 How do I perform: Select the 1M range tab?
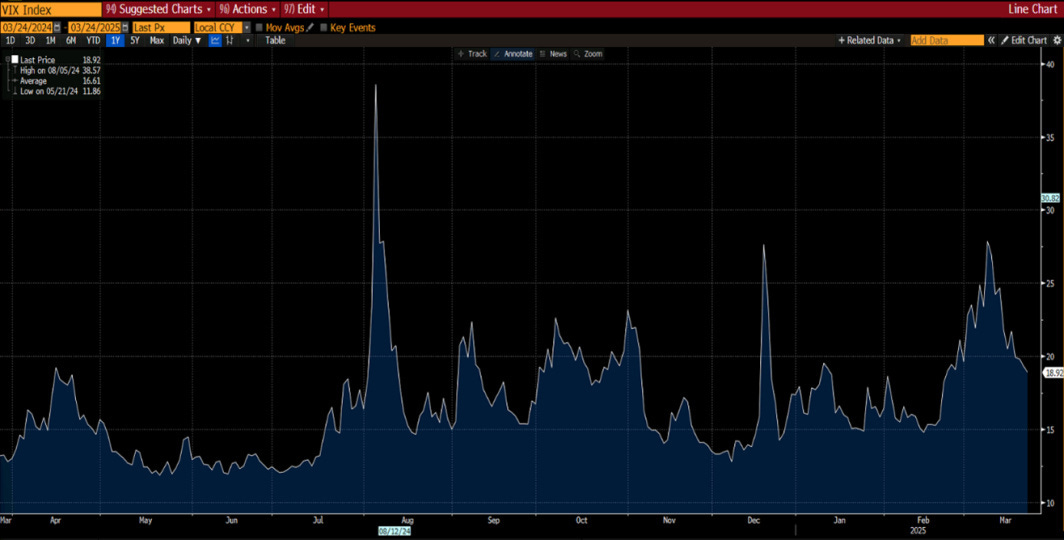tap(50, 40)
